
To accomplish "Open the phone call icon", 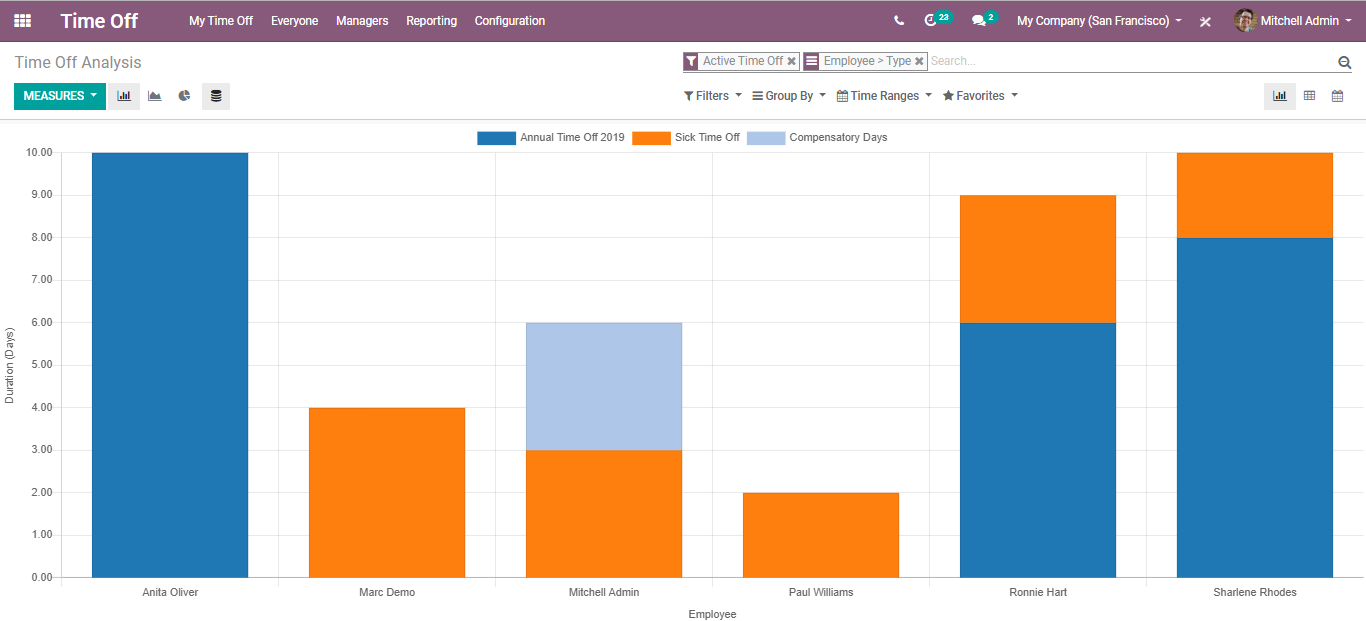I will (899, 21).
